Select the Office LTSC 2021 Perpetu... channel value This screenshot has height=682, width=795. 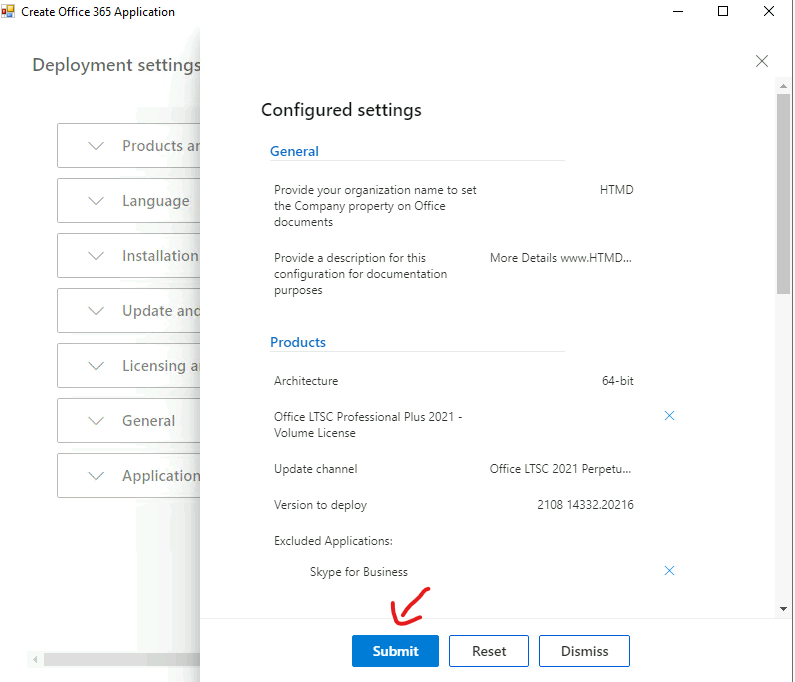click(x=560, y=469)
